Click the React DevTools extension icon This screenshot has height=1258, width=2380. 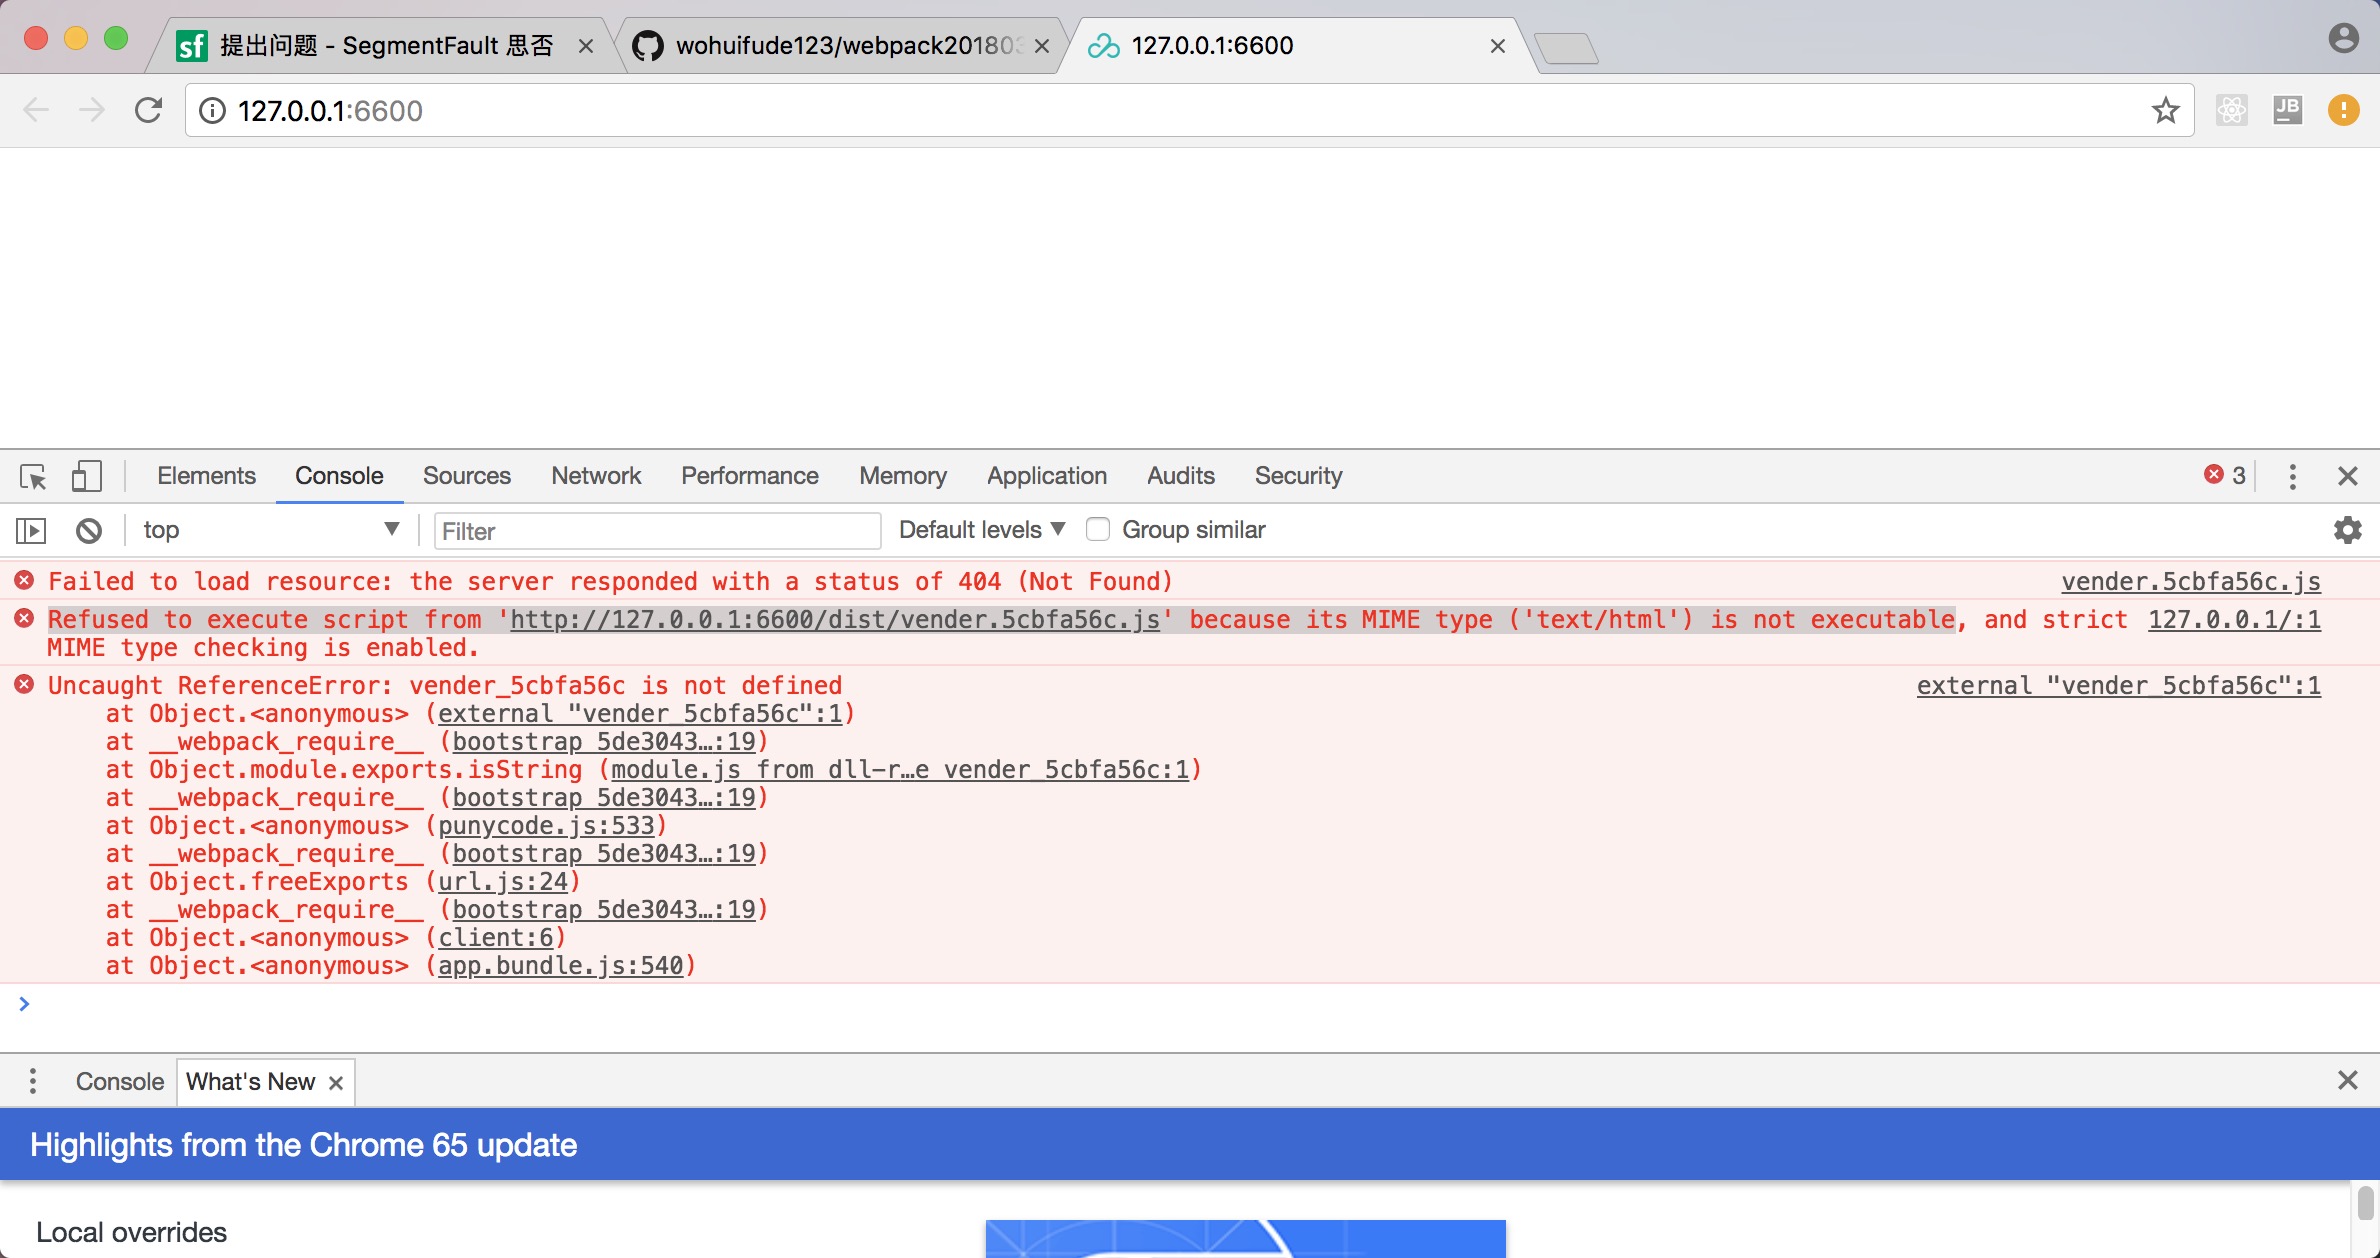(x=2231, y=110)
